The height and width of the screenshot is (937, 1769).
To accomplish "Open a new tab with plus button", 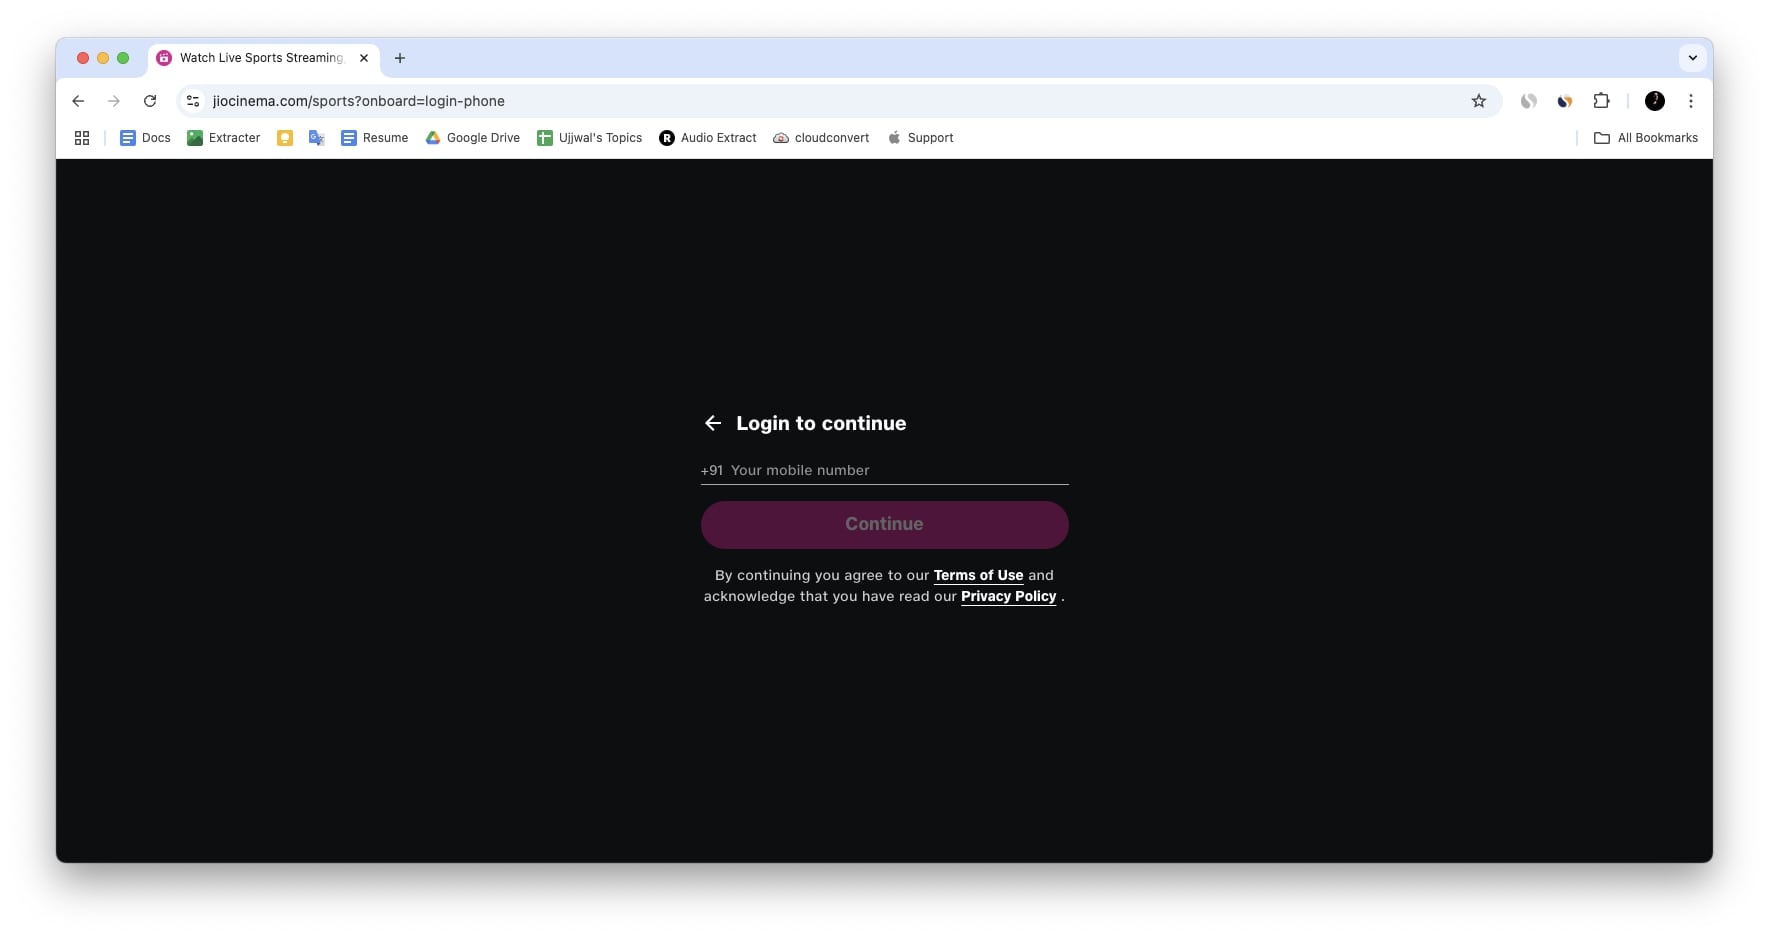I will 400,58.
